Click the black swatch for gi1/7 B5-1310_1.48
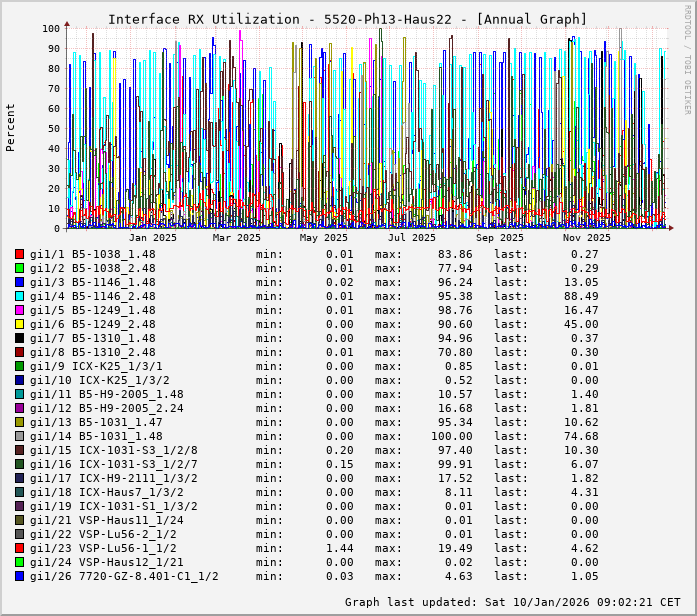Image resolution: width=697 pixels, height=616 pixels. pyautogui.click(x=20, y=338)
